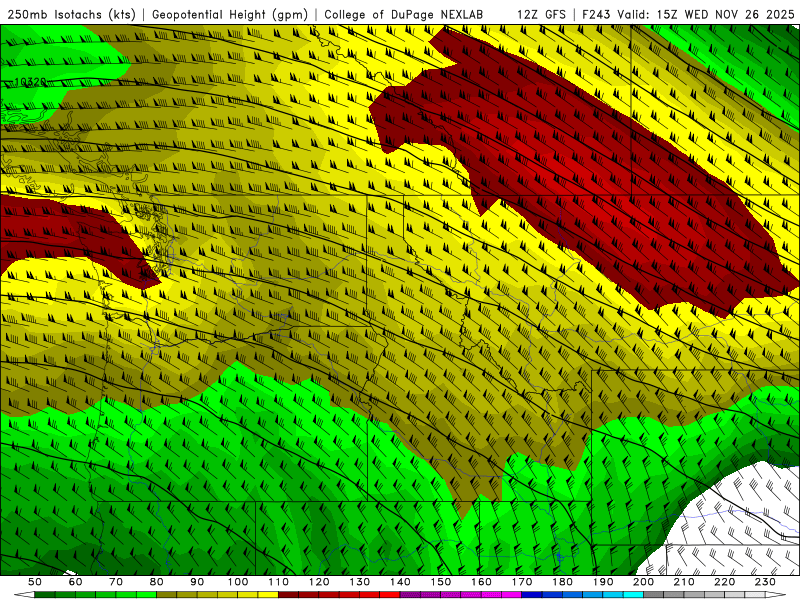800x600 pixels.
Task: Pick the bright red swatch below the 130 label
Action: [x=370, y=595]
